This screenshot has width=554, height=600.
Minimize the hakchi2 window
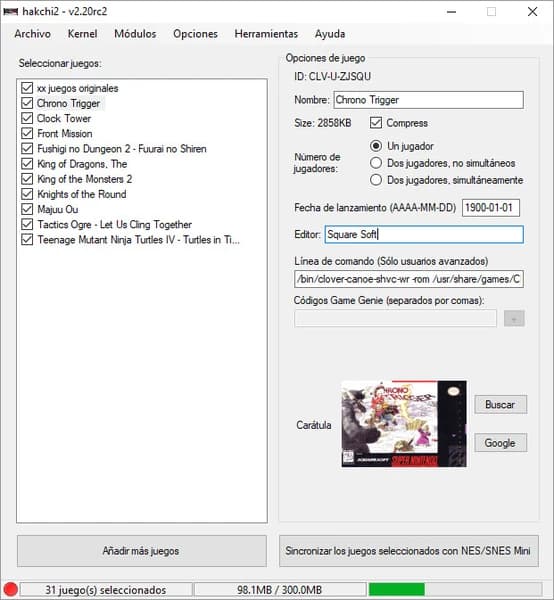[x=451, y=12]
